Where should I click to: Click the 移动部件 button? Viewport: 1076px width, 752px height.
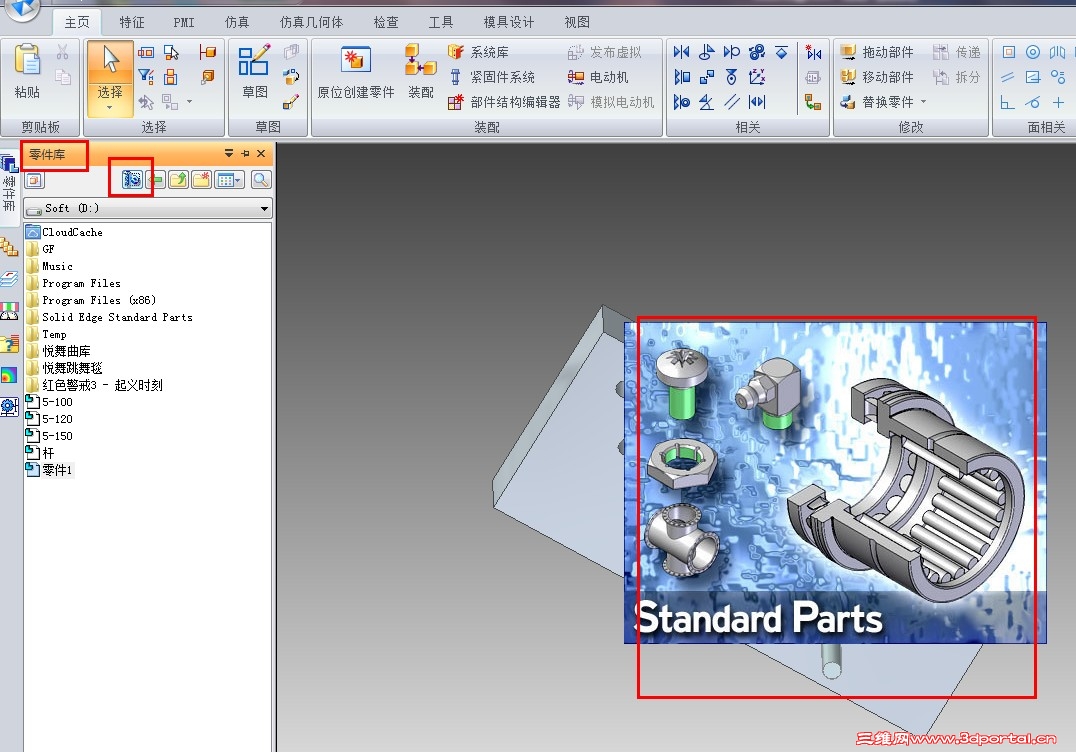pos(877,77)
